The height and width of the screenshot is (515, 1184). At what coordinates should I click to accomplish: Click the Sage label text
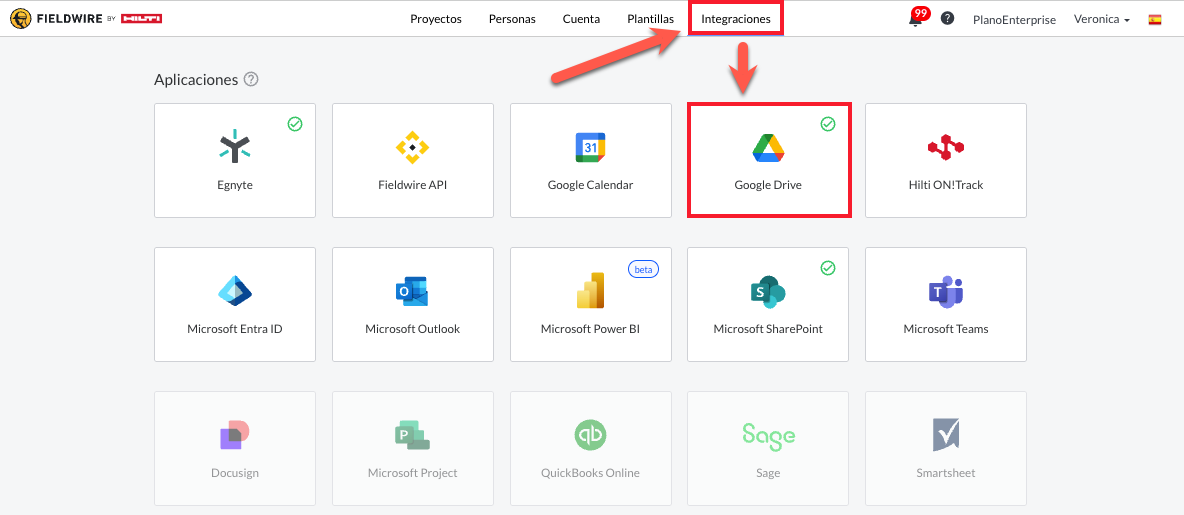click(768, 473)
